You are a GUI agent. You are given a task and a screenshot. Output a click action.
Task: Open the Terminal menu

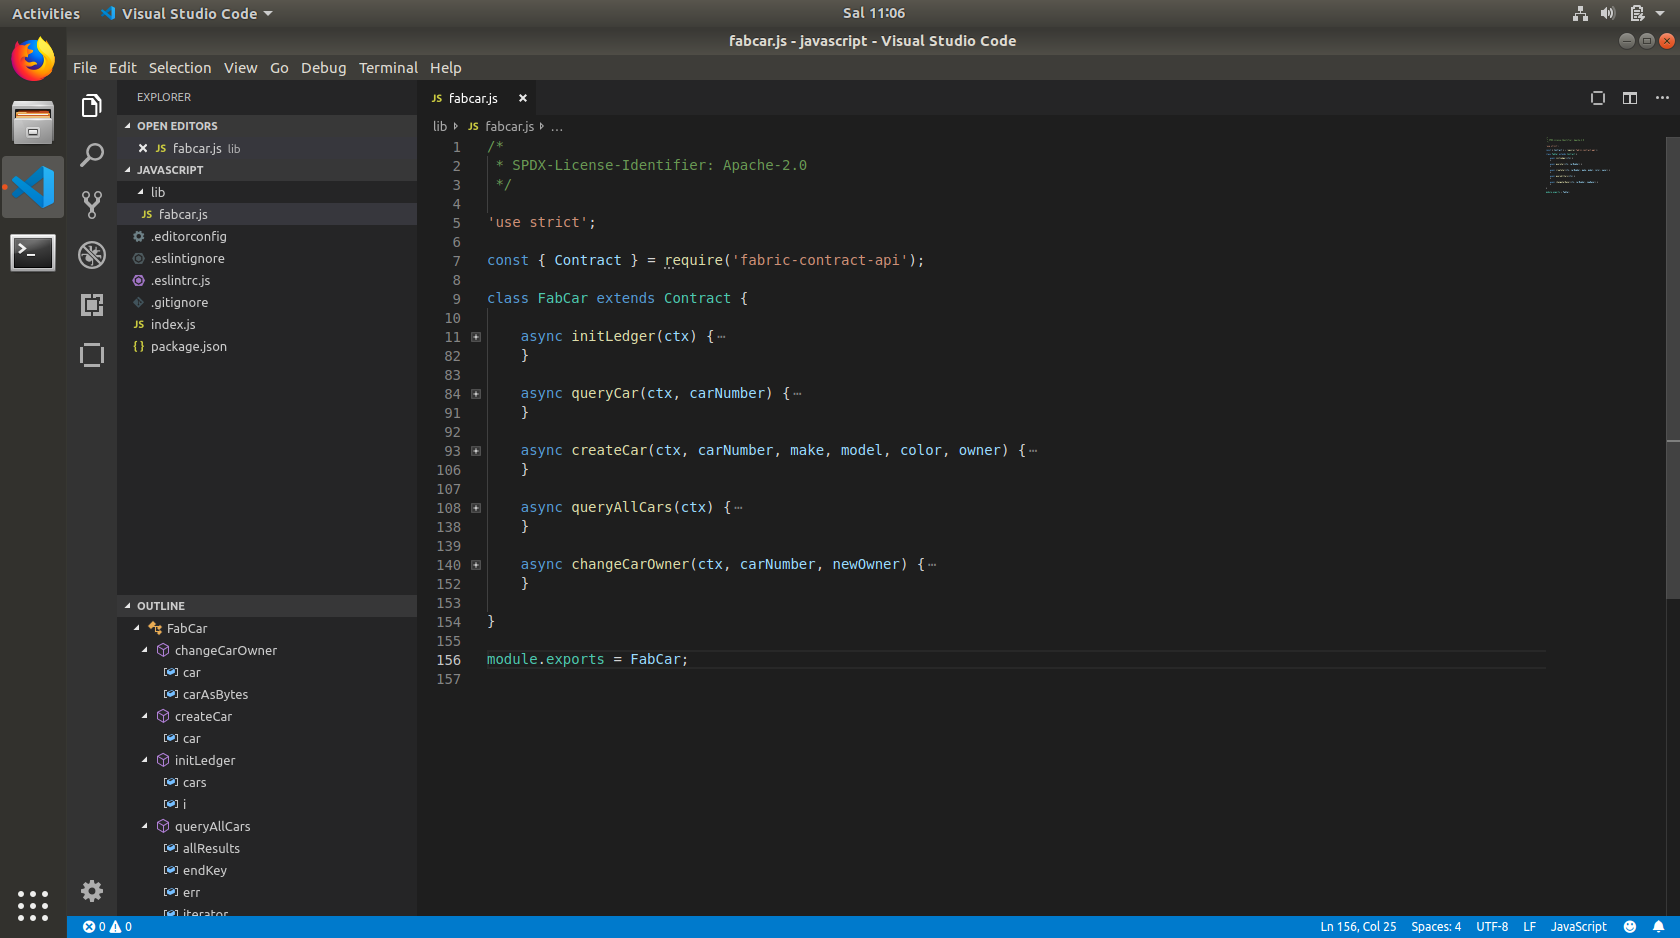click(388, 68)
